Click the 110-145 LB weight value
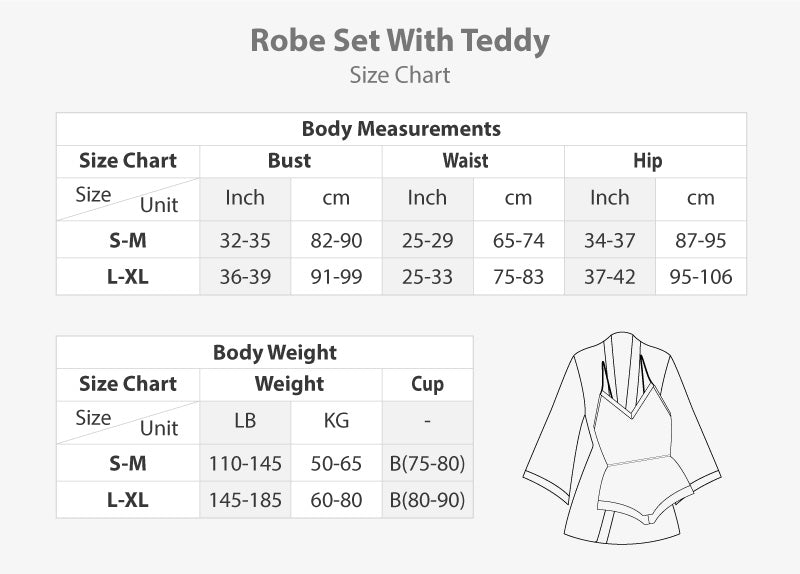800x574 pixels. click(245, 463)
